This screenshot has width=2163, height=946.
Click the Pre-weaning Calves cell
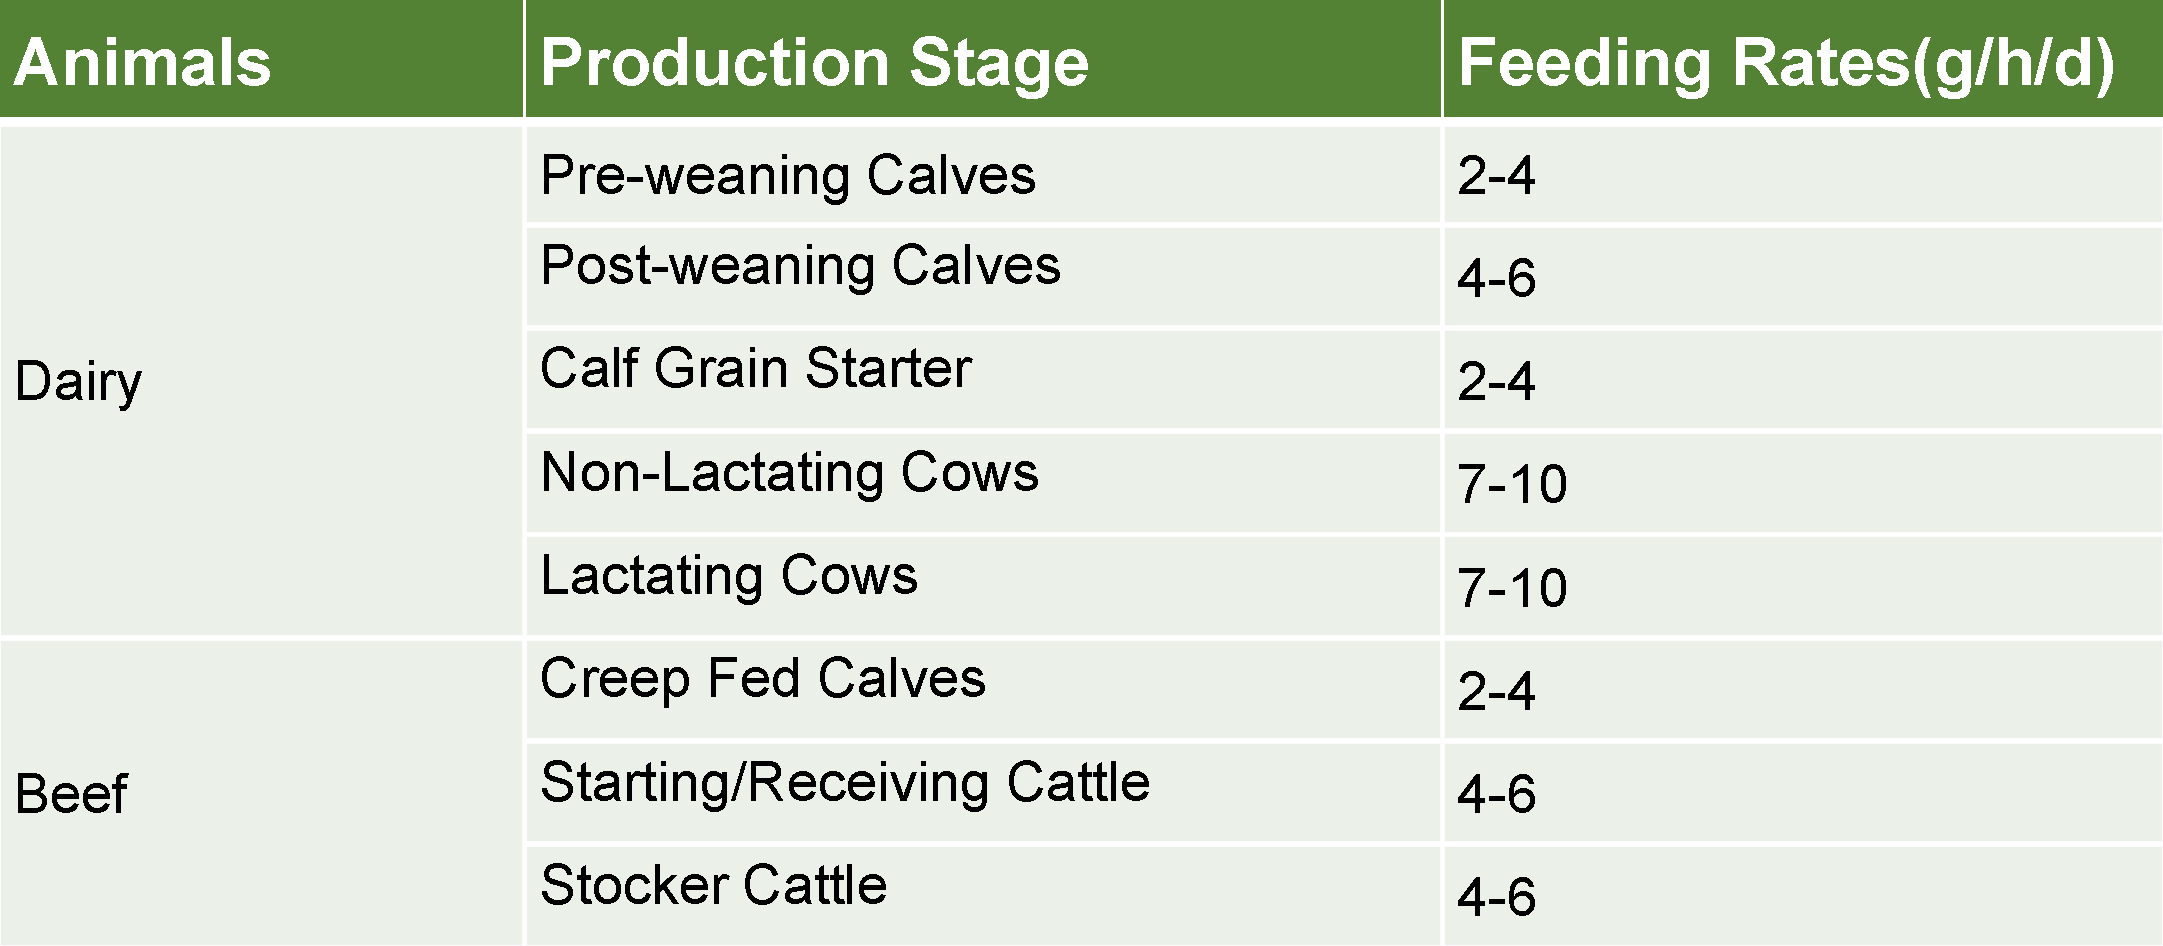coord(983,174)
